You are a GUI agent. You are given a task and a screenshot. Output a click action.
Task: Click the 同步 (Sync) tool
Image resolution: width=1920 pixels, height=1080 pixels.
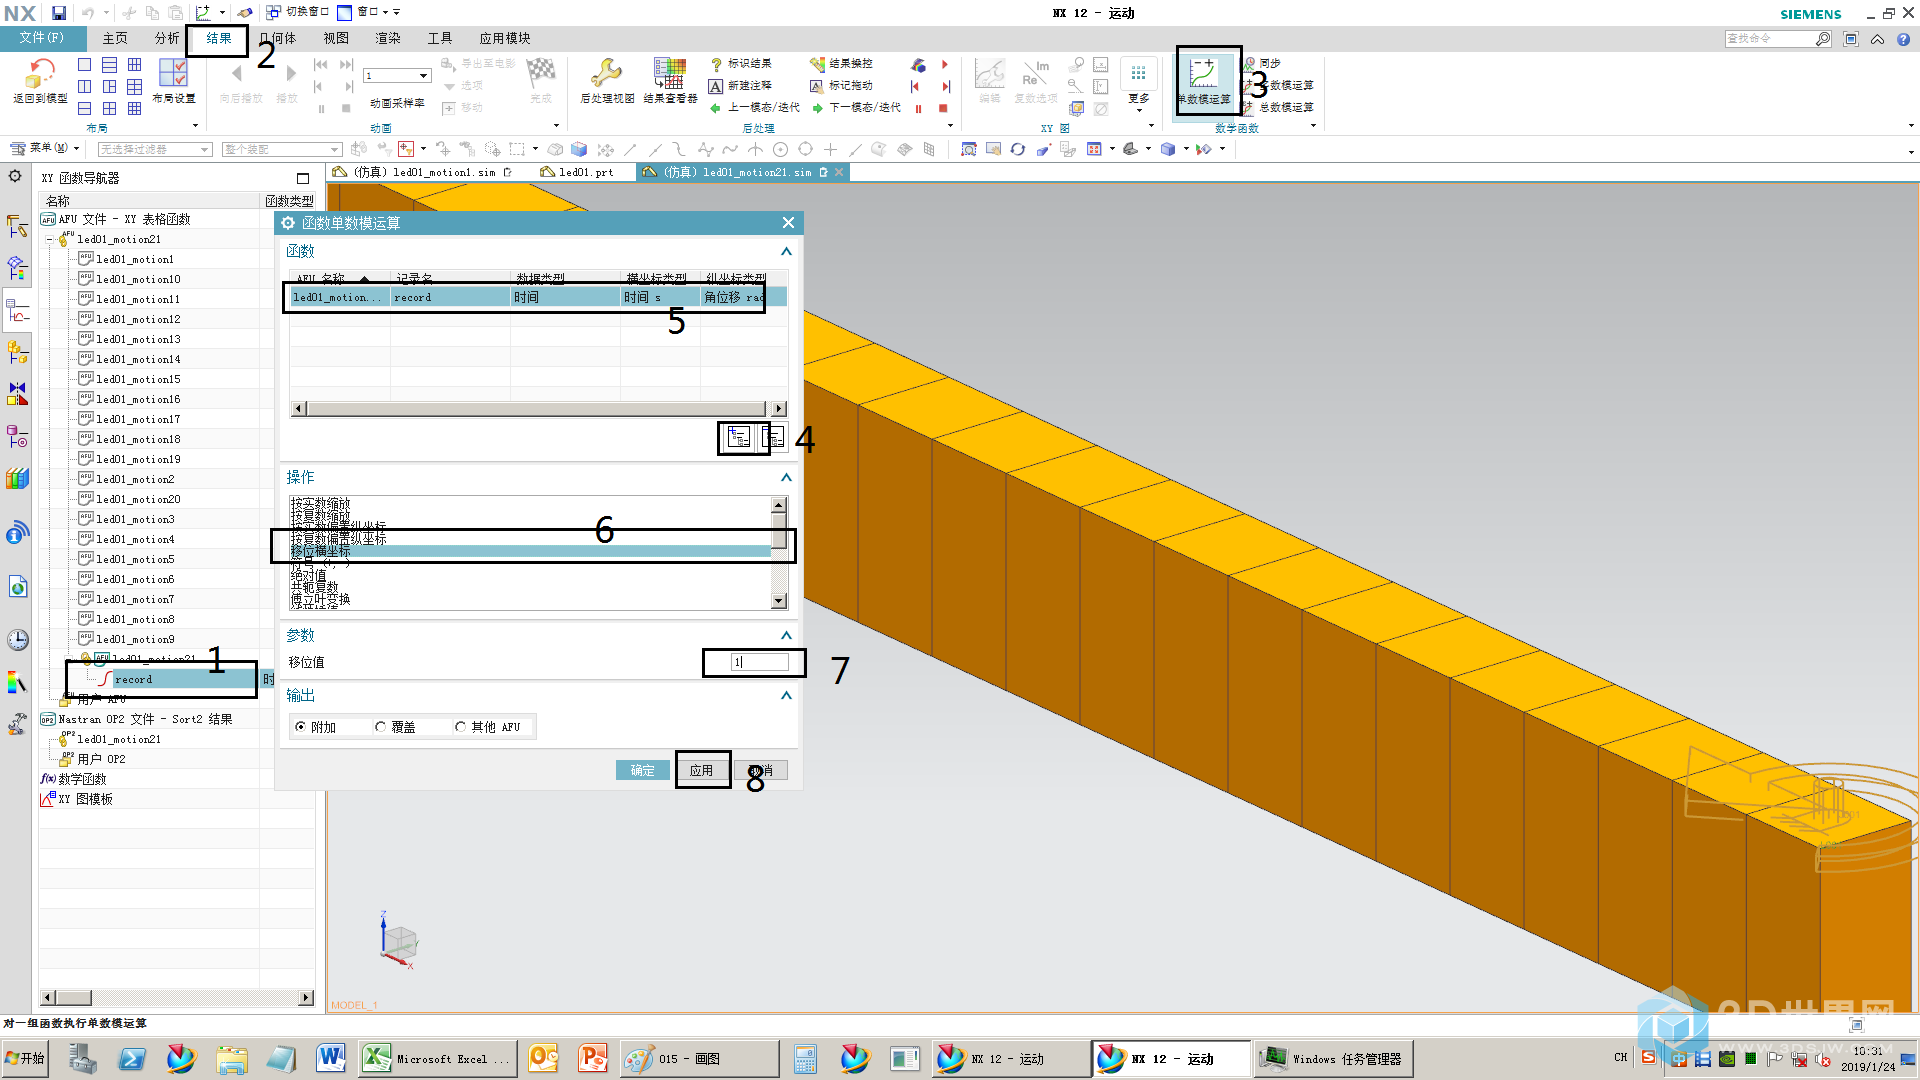[x=1263, y=64]
